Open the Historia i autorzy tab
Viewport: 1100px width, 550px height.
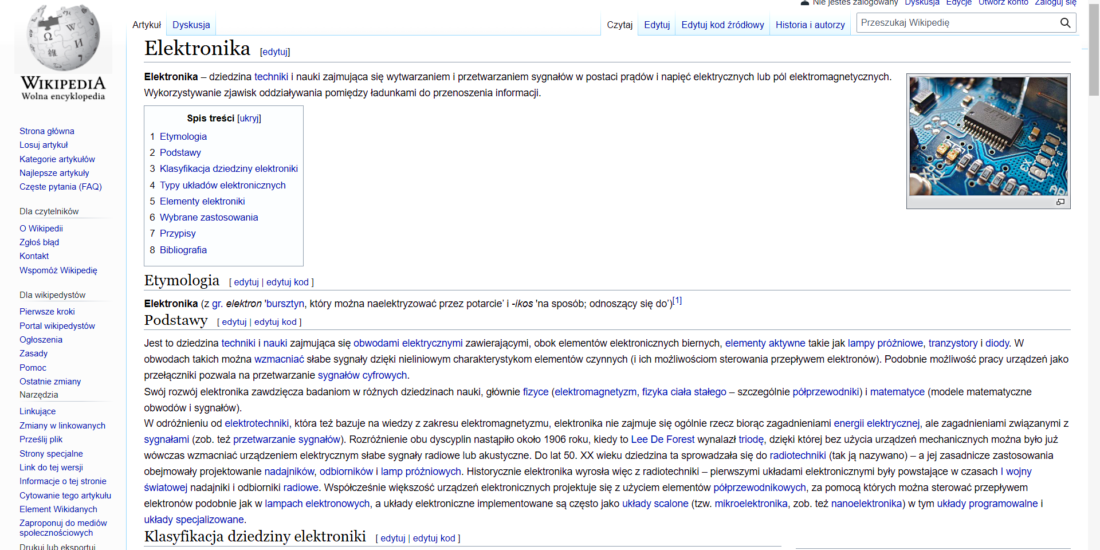click(x=810, y=25)
